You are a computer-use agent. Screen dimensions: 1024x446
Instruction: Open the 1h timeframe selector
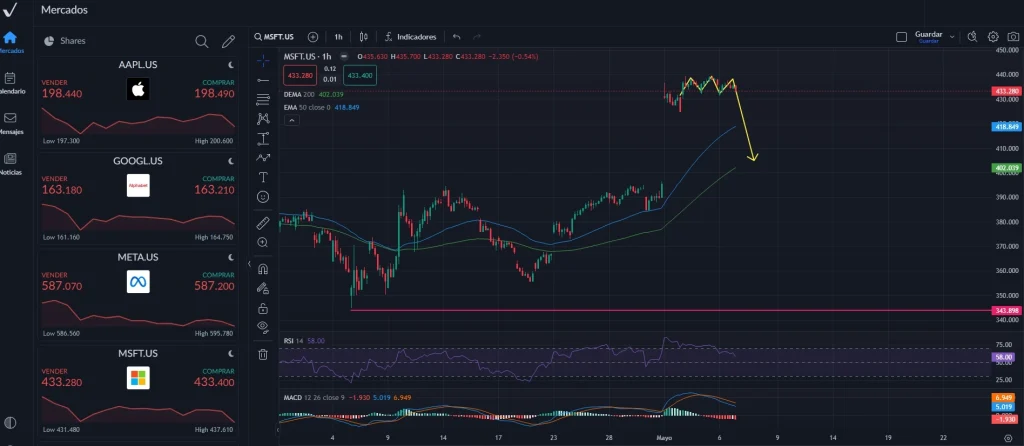(x=338, y=37)
